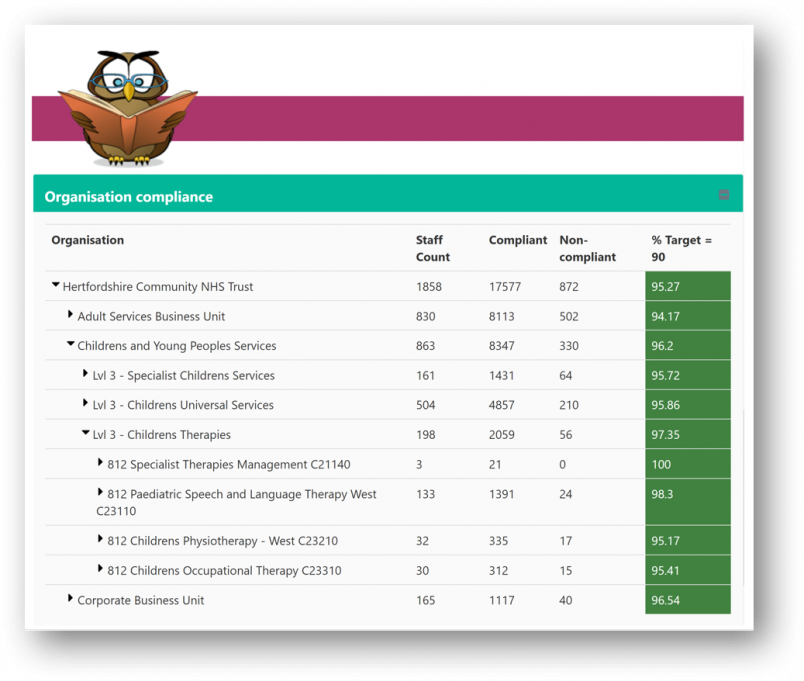The height and width of the screenshot is (681, 804).
Task: Click staff count 504
Action: [x=426, y=405]
